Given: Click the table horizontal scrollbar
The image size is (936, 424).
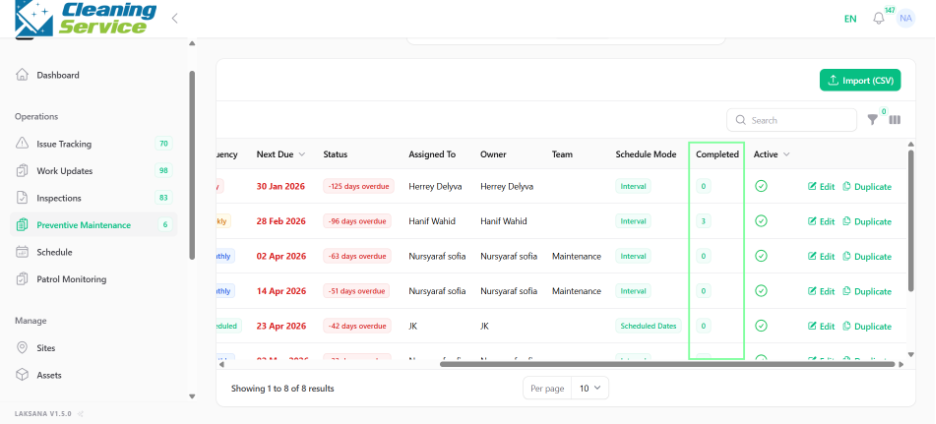Looking at the screenshot, I should [667, 364].
